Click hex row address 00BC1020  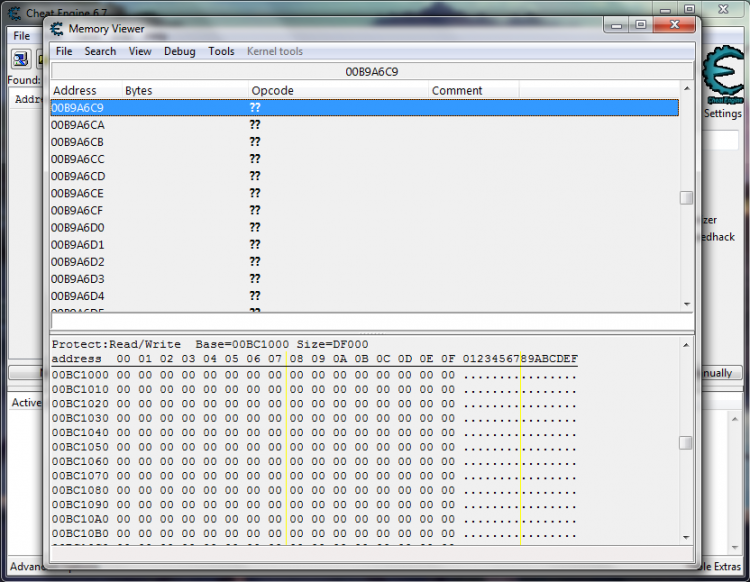[x=80, y=404]
